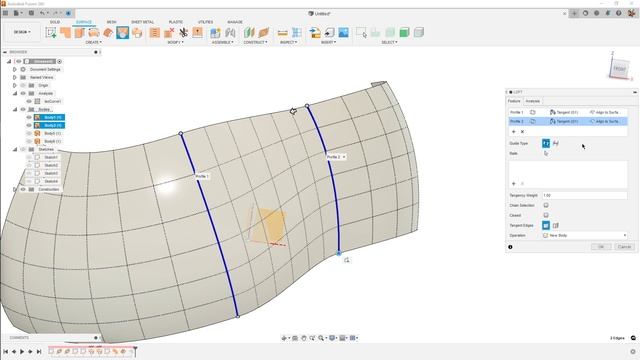Expand the Named Views node
The width and height of the screenshot is (640, 360).
pyautogui.click(x=15, y=77)
